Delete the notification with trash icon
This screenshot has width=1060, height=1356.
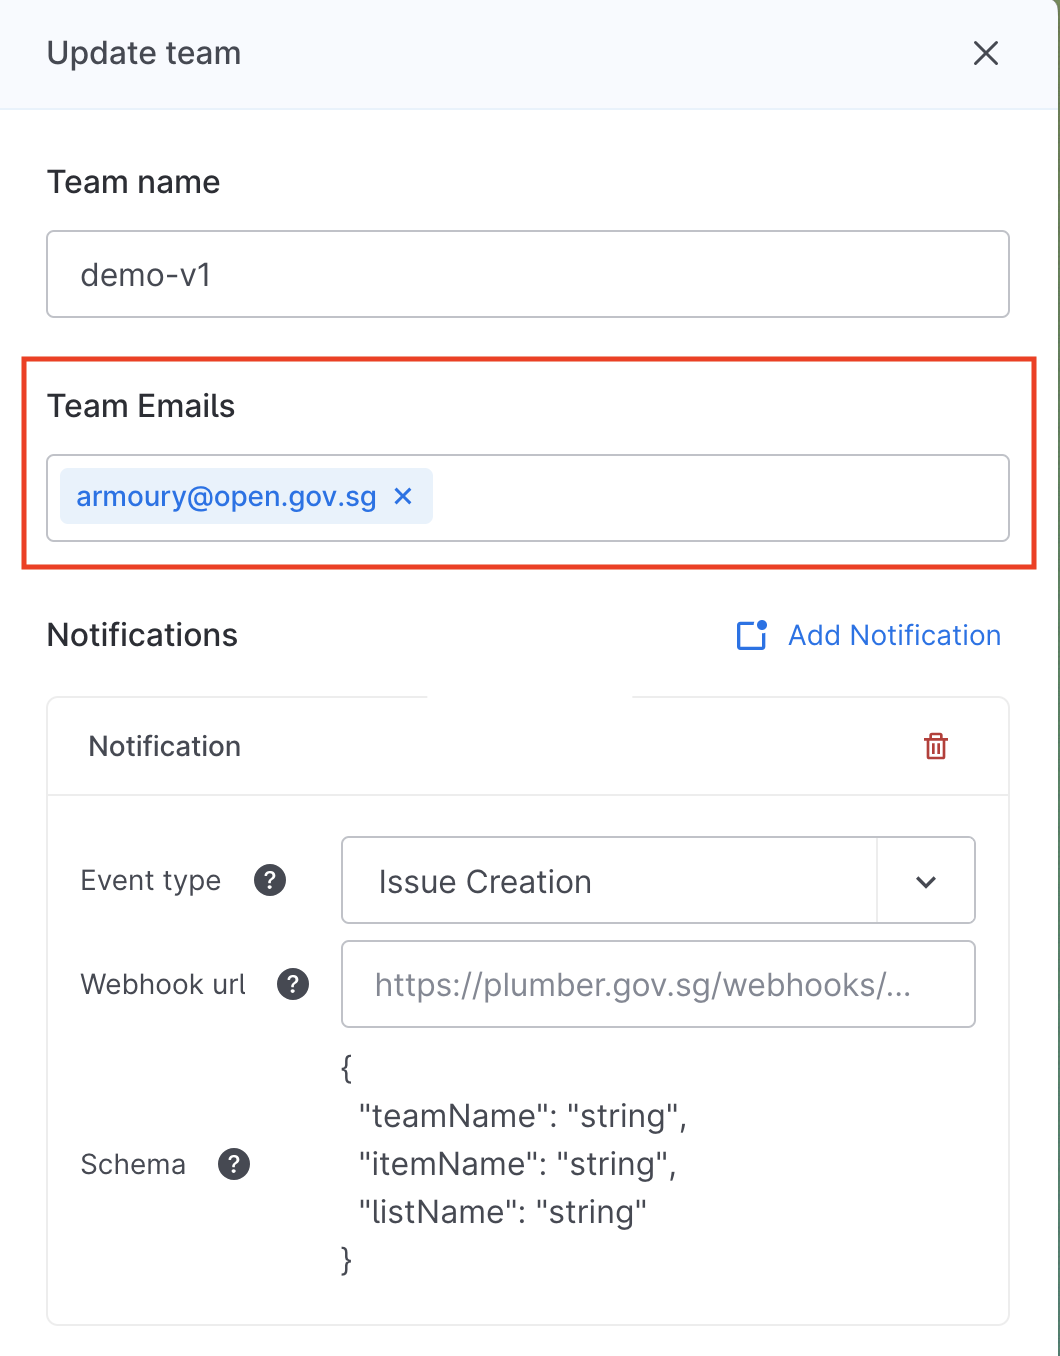coord(936,746)
